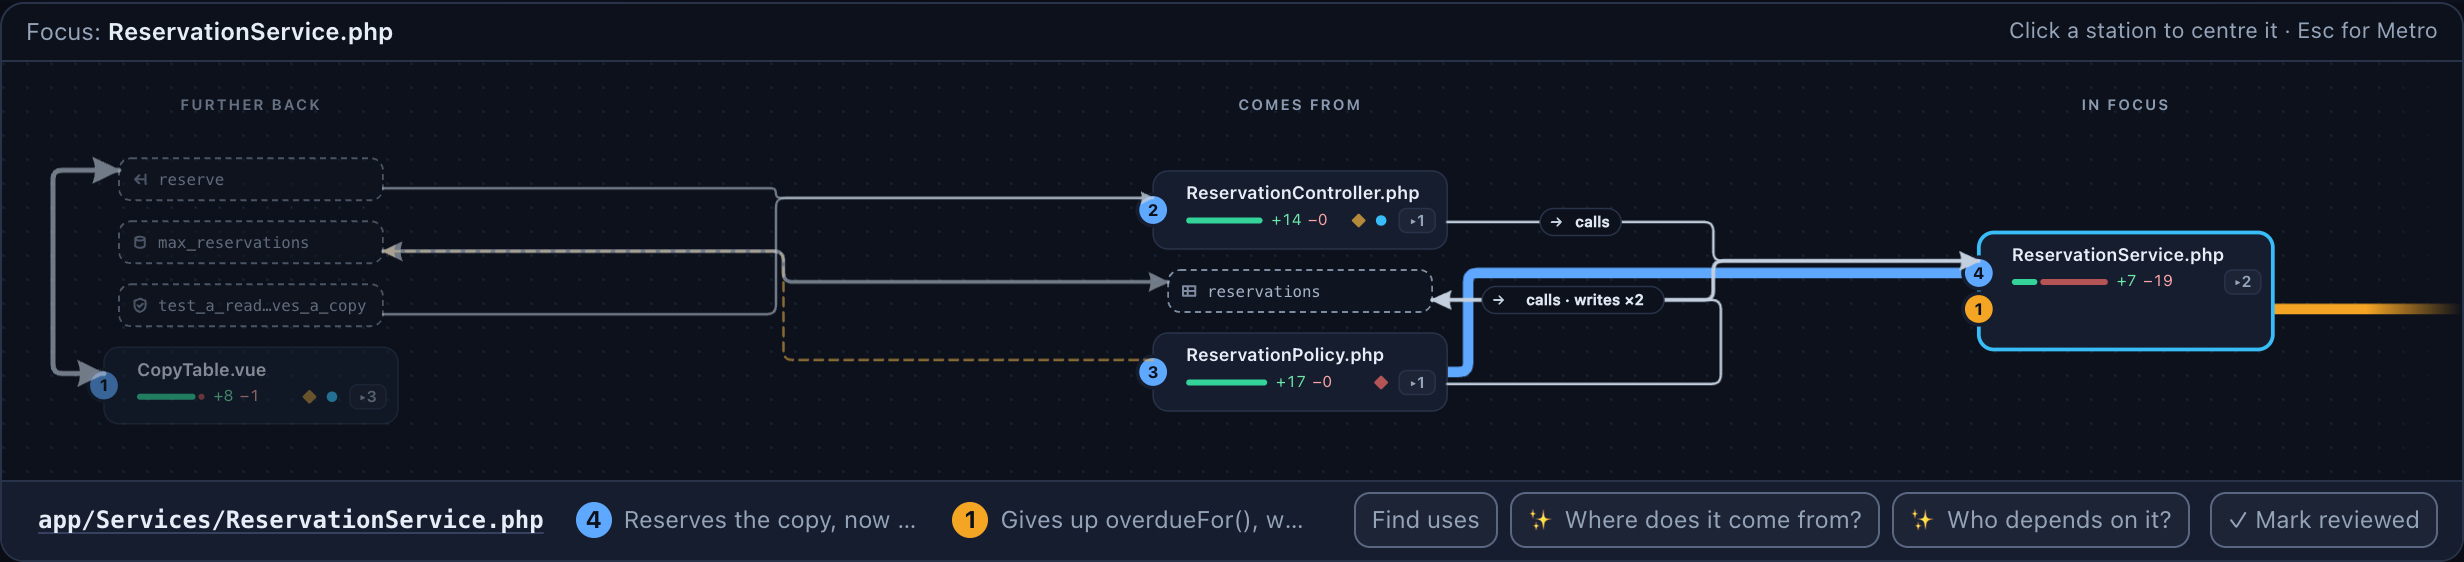The image size is (2464, 562).
Task: Click blue badge 4 on the ReservationService.php node
Action: pyautogui.click(x=1978, y=273)
